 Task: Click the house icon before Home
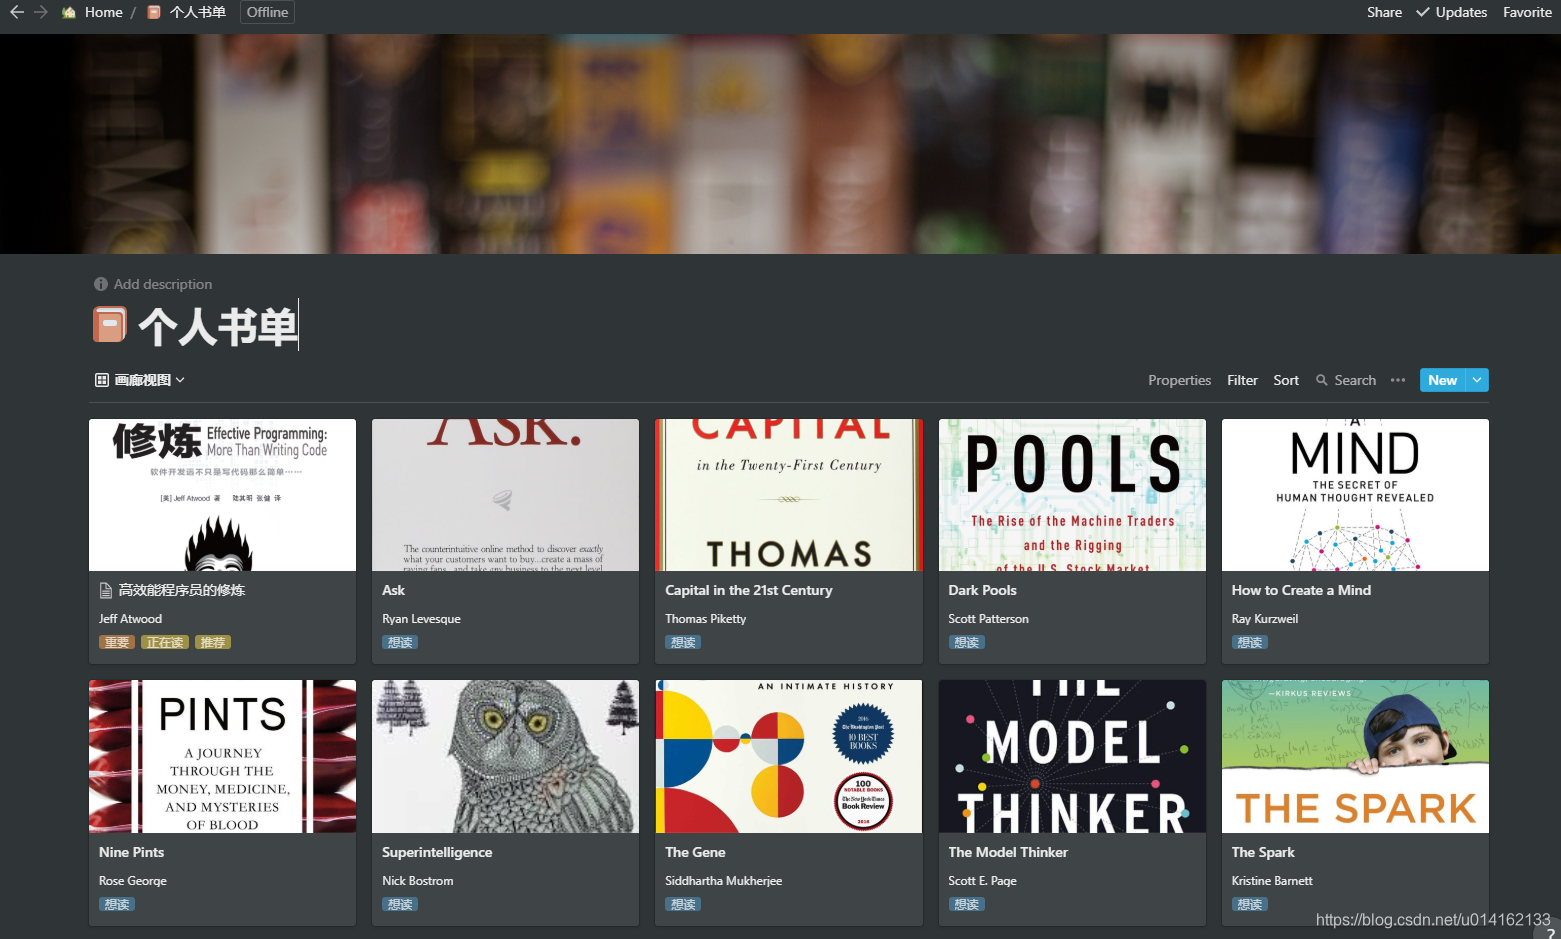[x=69, y=12]
